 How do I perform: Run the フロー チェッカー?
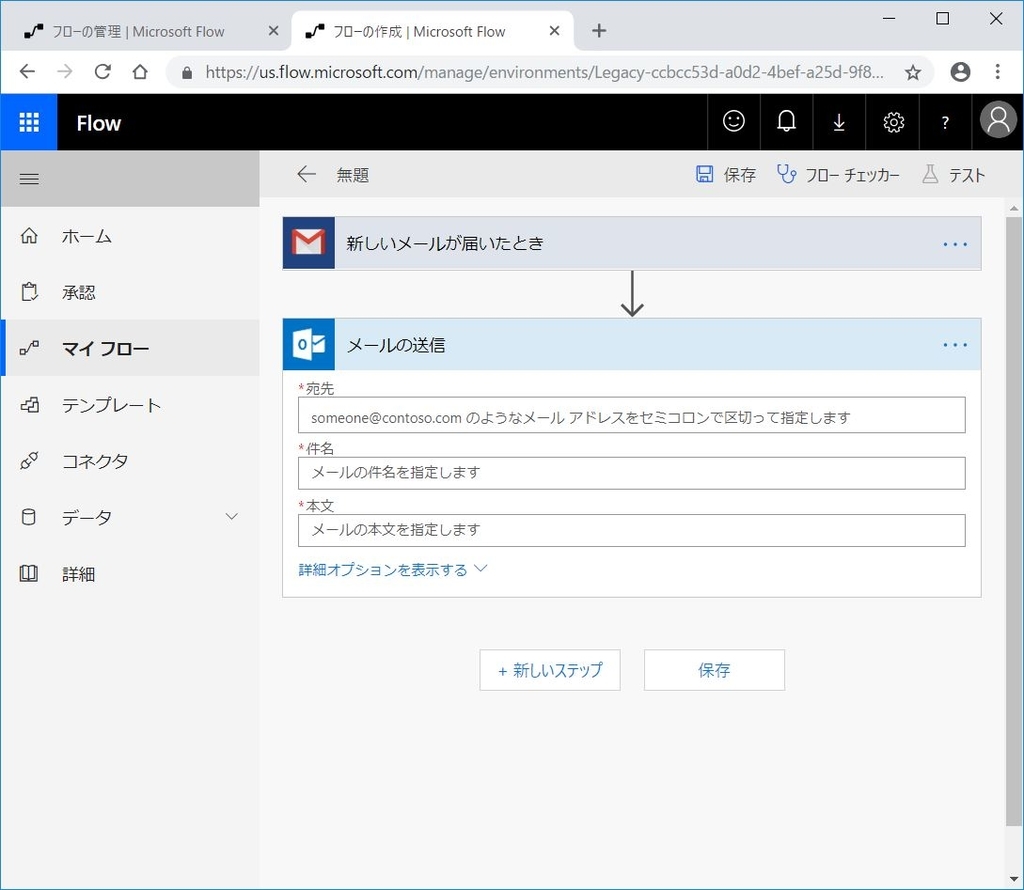click(x=838, y=174)
